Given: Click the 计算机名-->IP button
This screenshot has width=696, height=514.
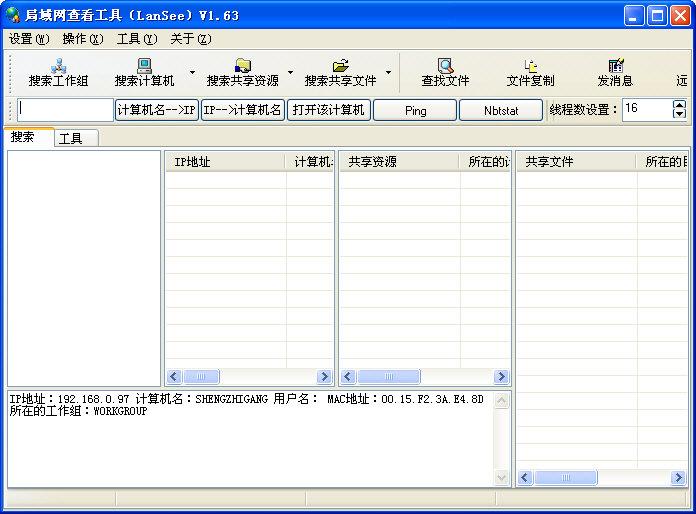Looking at the screenshot, I should [x=156, y=110].
